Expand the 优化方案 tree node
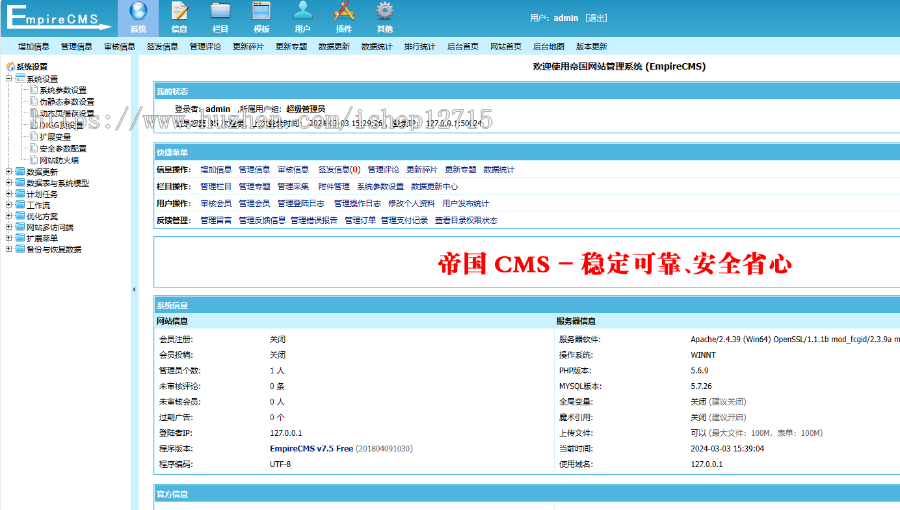900x510 pixels. coord(9,216)
